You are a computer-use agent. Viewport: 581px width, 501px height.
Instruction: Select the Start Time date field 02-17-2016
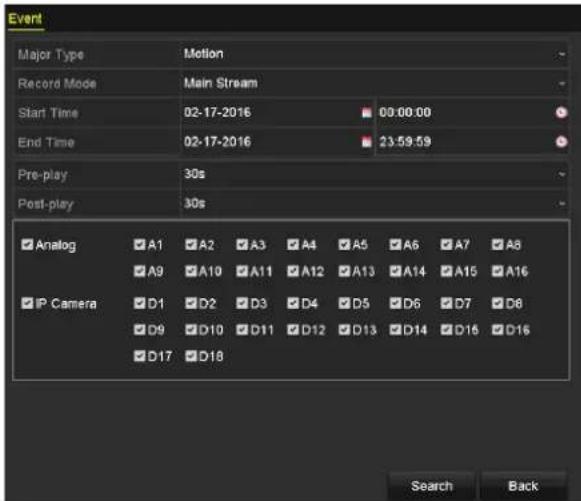[x=277, y=113]
